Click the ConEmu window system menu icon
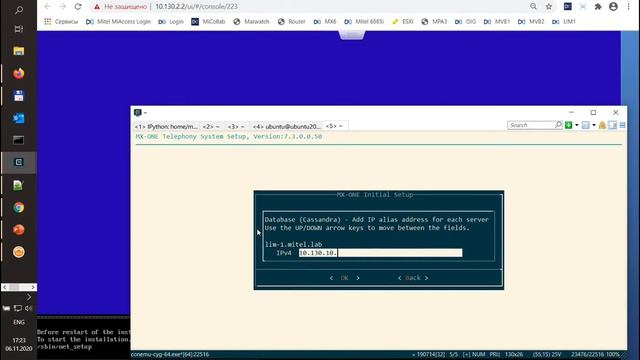This screenshot has width=640, height=360. click(138, 112)
